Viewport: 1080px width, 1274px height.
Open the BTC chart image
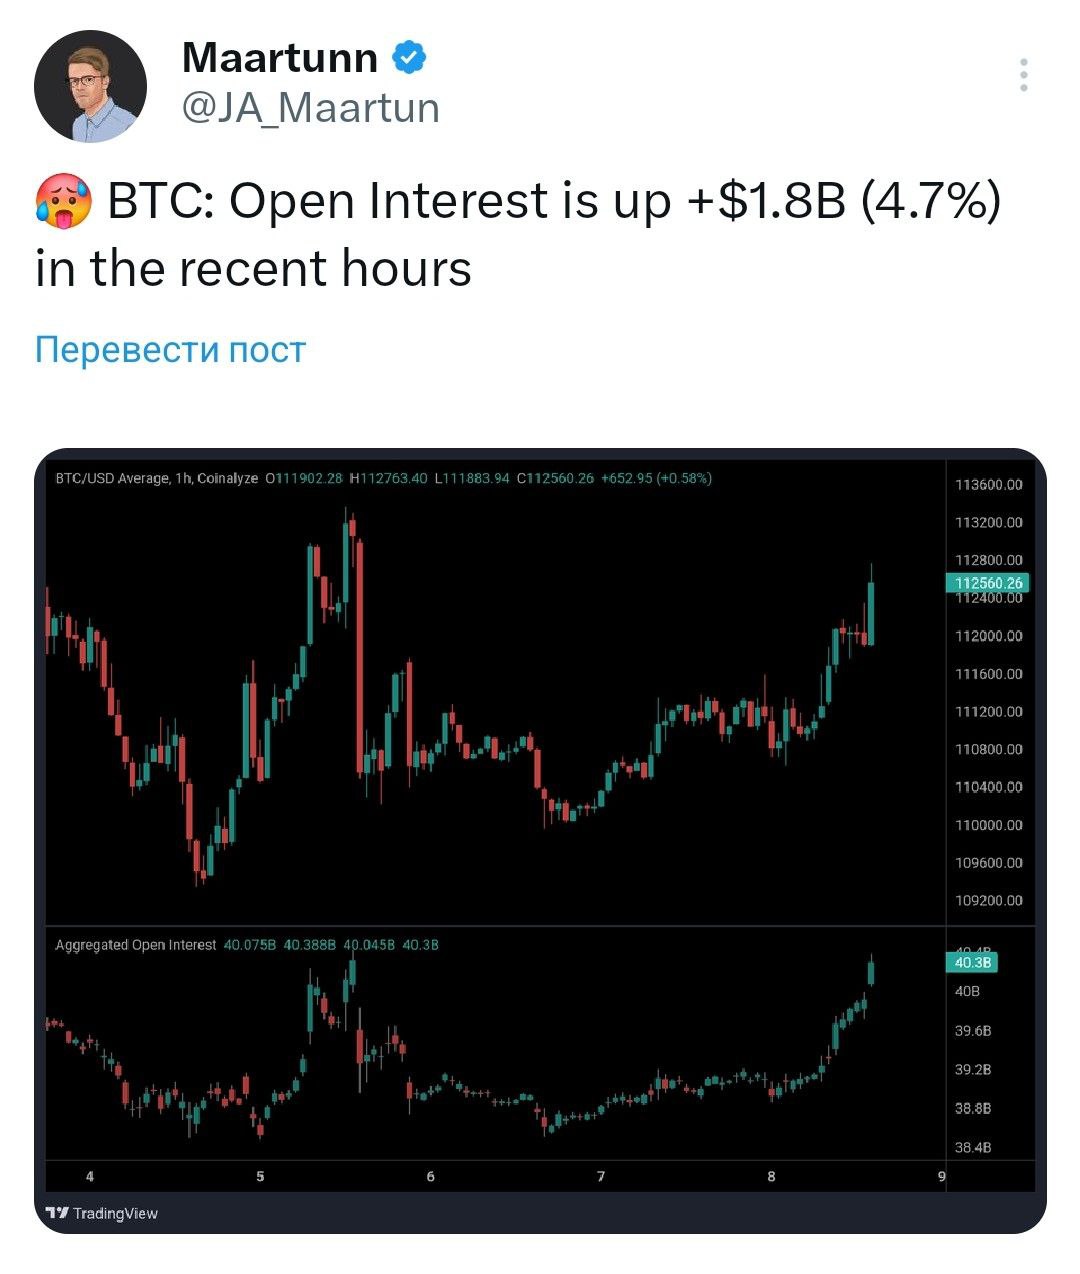(x=540, y=840)
